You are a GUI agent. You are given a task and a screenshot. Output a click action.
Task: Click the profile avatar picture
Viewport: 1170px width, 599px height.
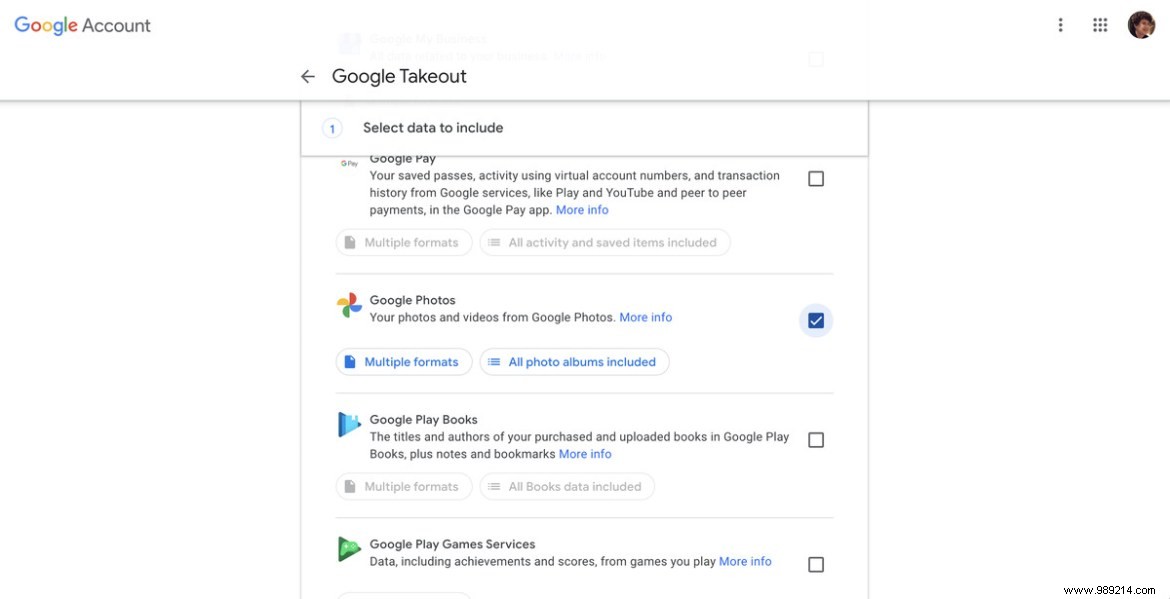[x=1141, y=24]
